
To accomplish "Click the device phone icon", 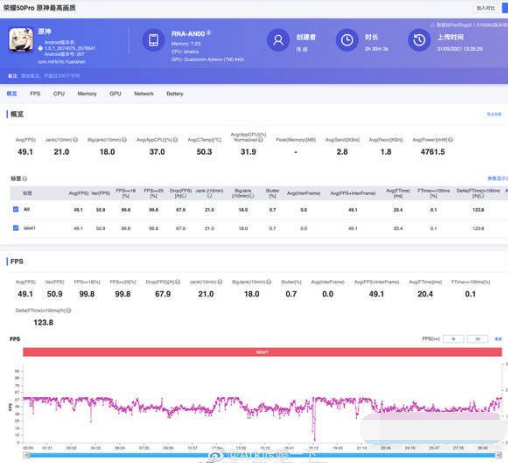I will tap(153, 40).
